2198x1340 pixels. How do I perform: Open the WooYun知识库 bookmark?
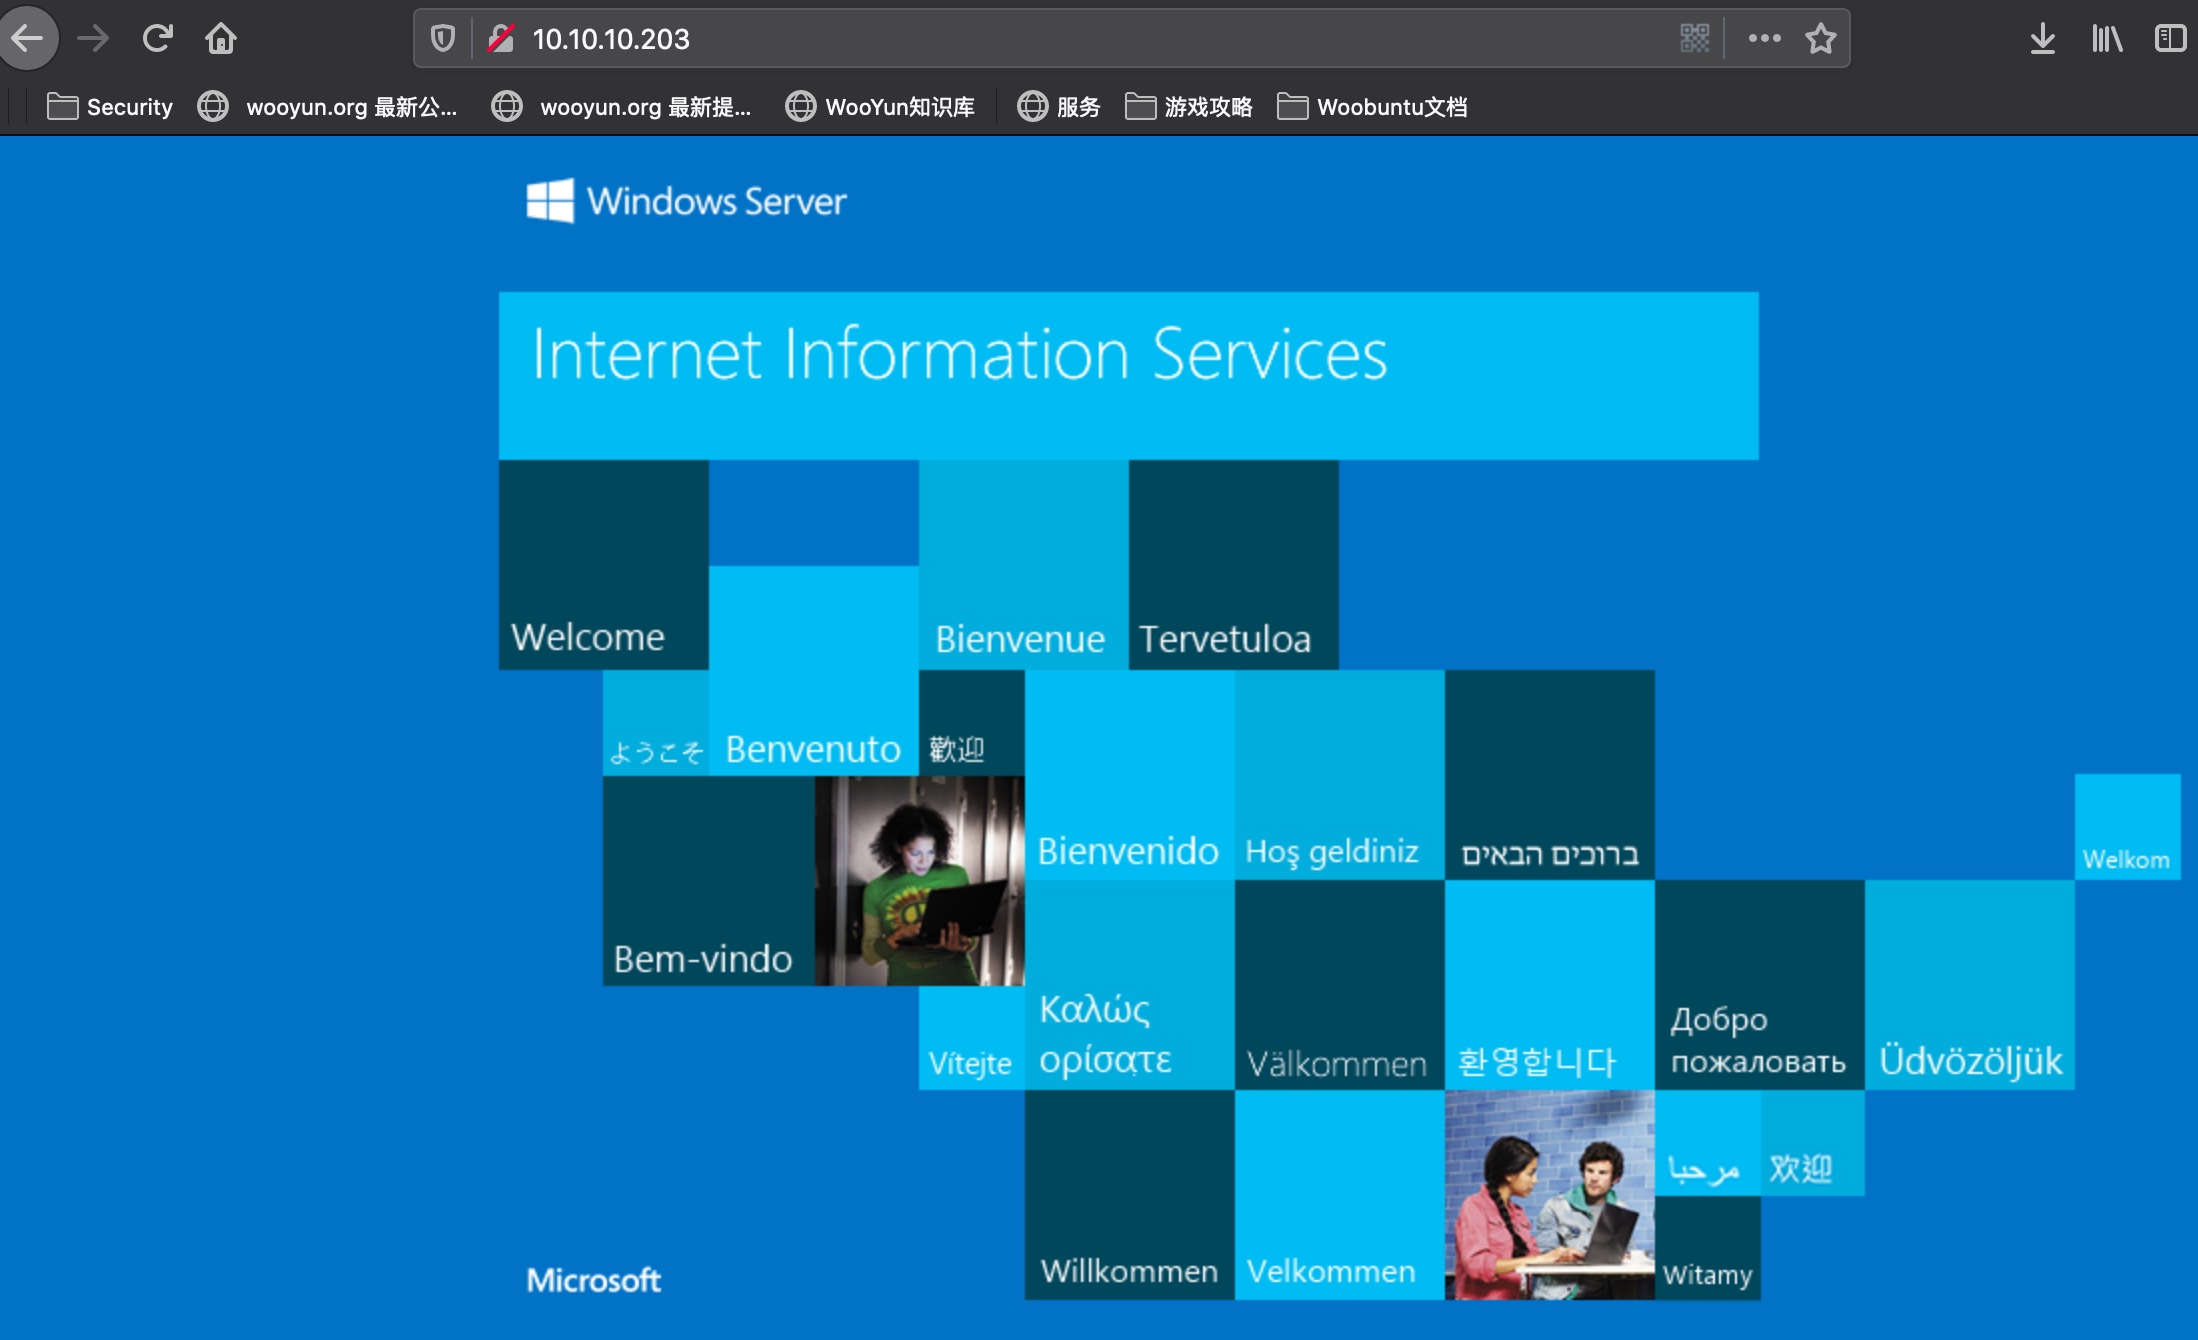880,107
